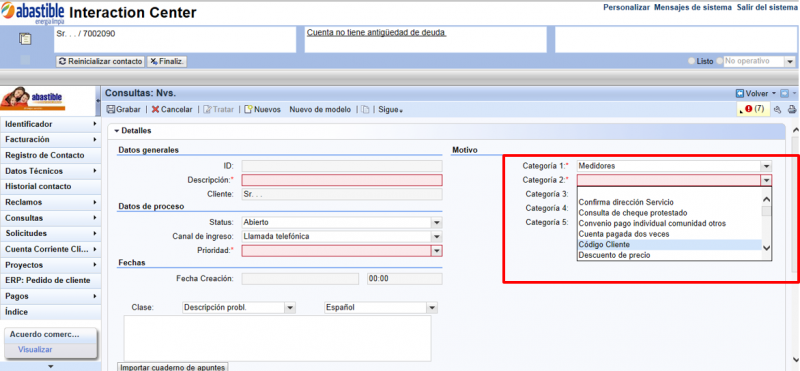The height and width of the screenshot is (371, 800).
Task: Click the Nuevos document icon
Action: 248,109
